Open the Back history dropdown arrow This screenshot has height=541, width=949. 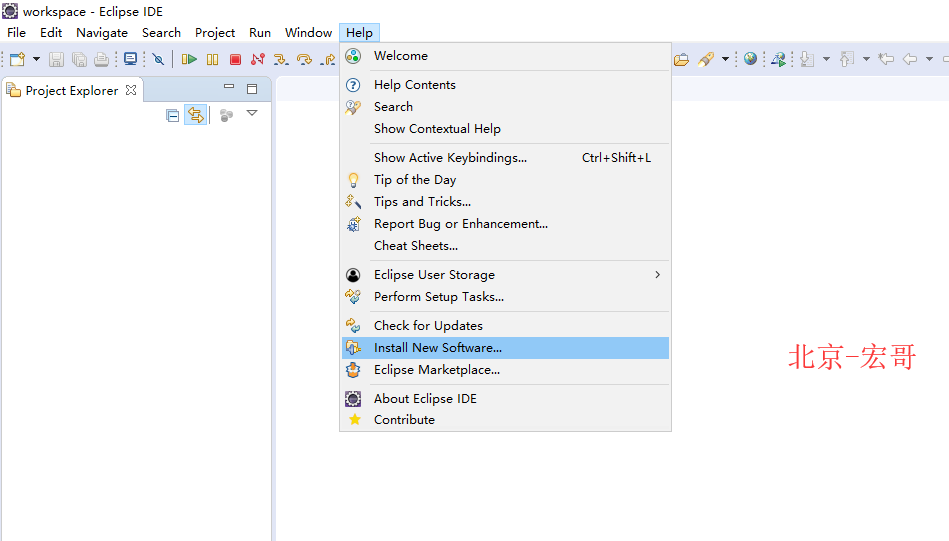930,59
